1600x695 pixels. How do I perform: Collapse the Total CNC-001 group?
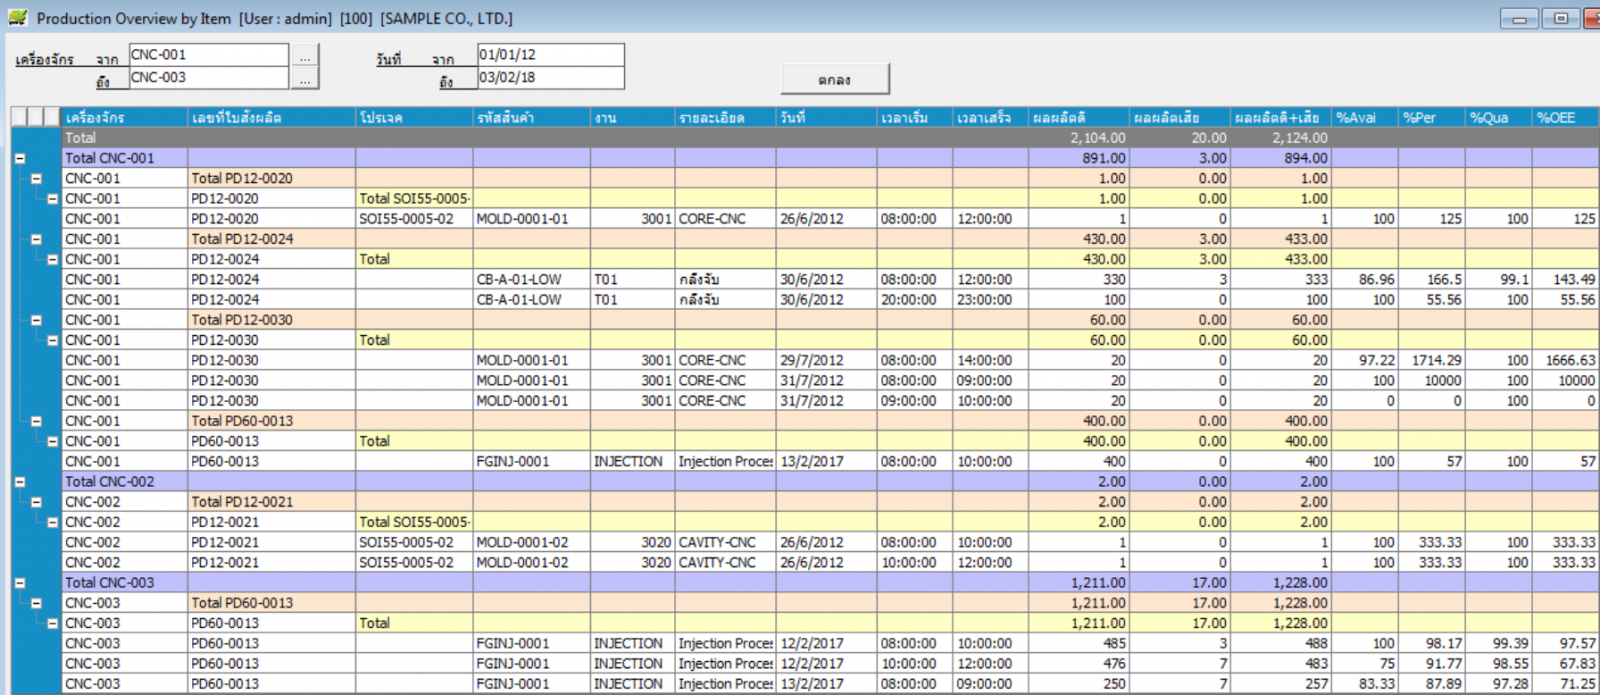(19, 158)
